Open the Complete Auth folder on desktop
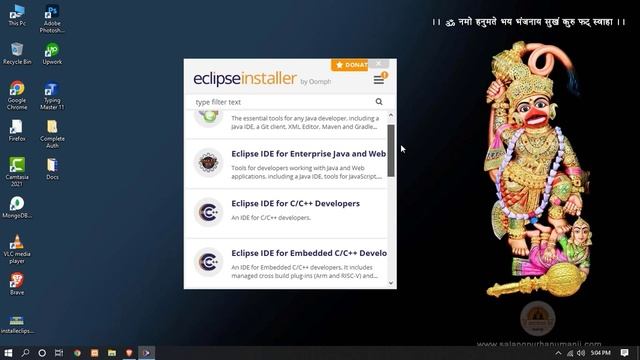 pos(52,134)
